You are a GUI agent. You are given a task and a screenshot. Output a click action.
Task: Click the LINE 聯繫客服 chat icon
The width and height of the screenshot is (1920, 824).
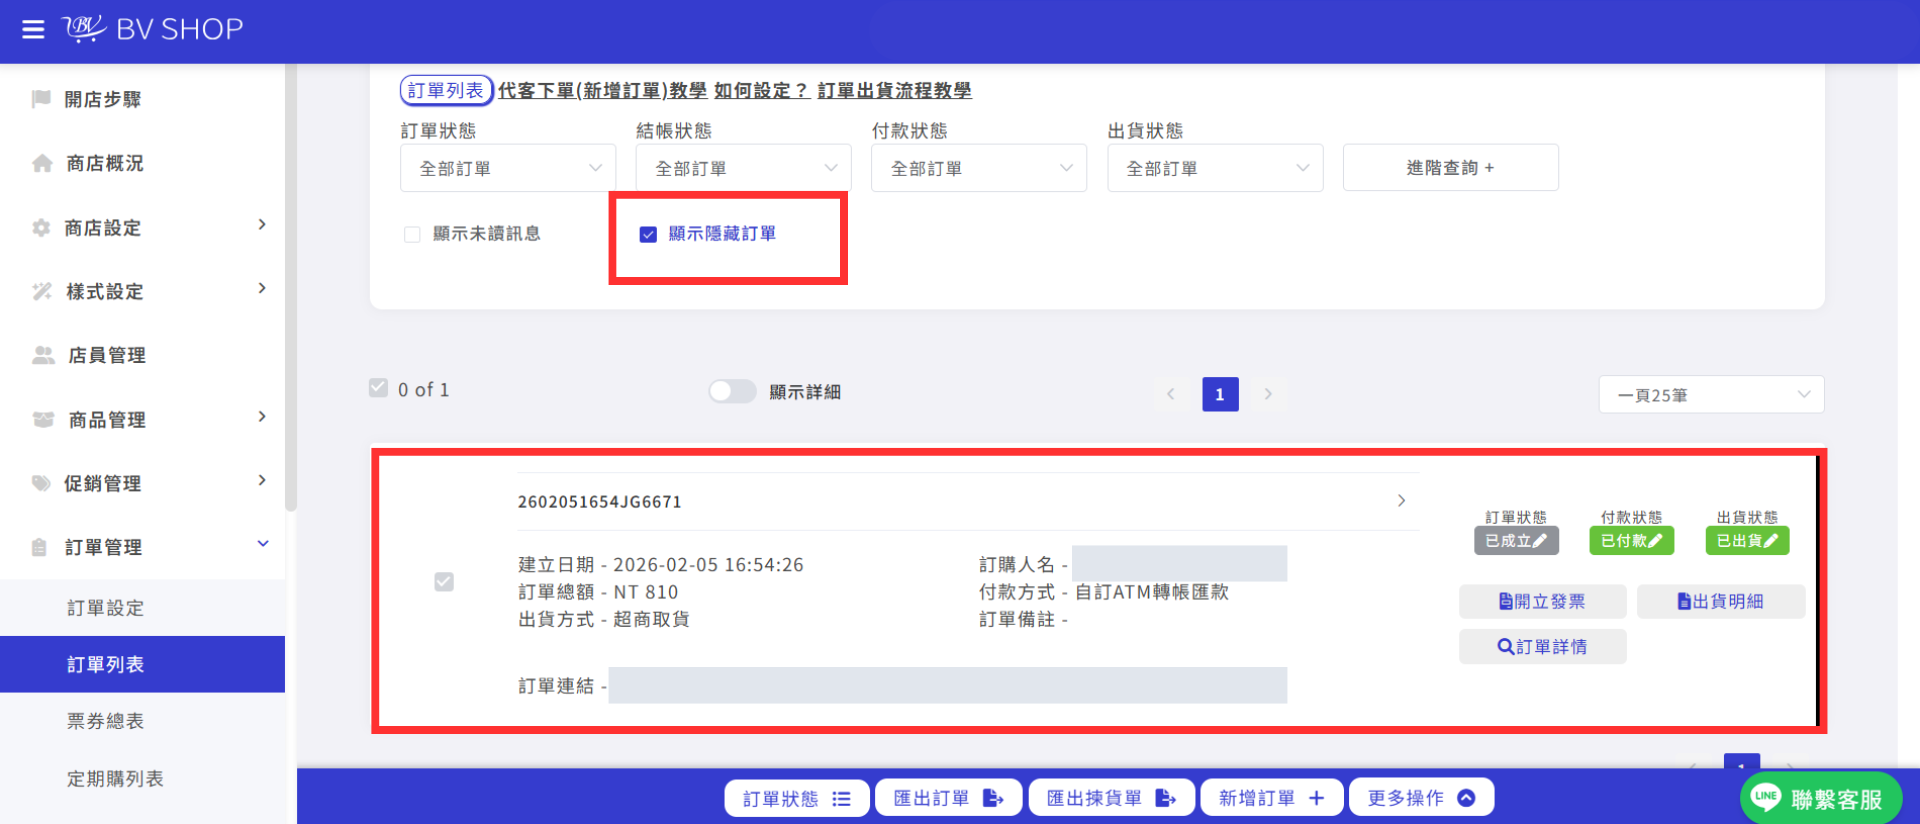point(1820,799)
